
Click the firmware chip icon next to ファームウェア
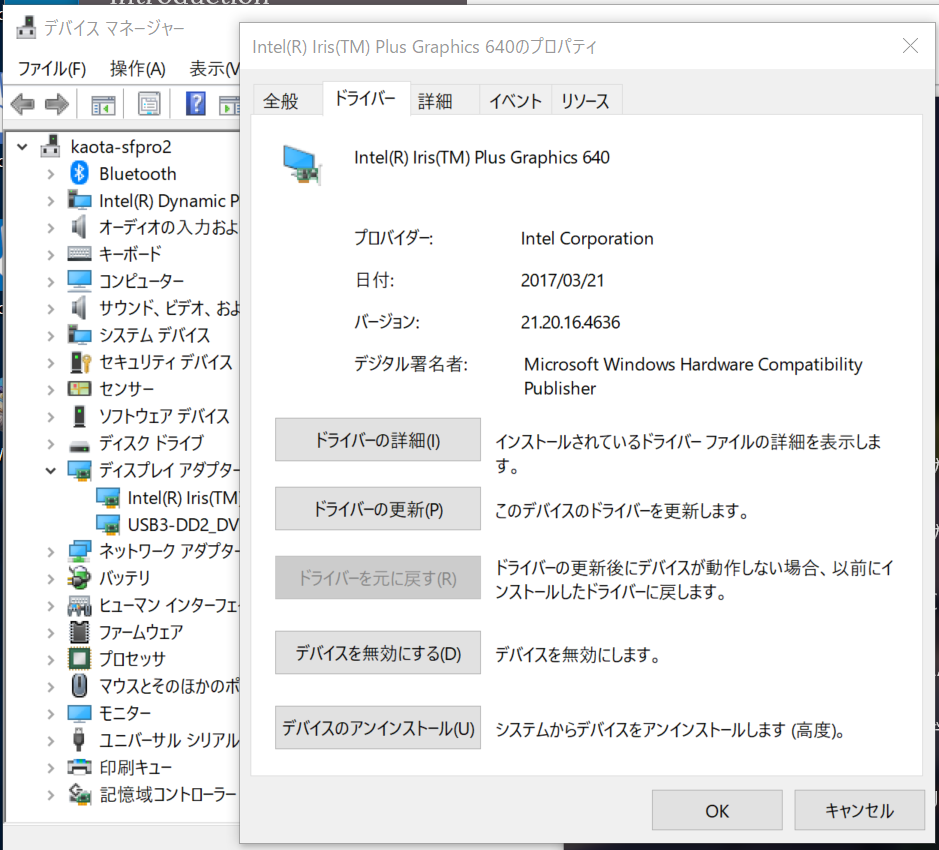(x=79, y=631)
